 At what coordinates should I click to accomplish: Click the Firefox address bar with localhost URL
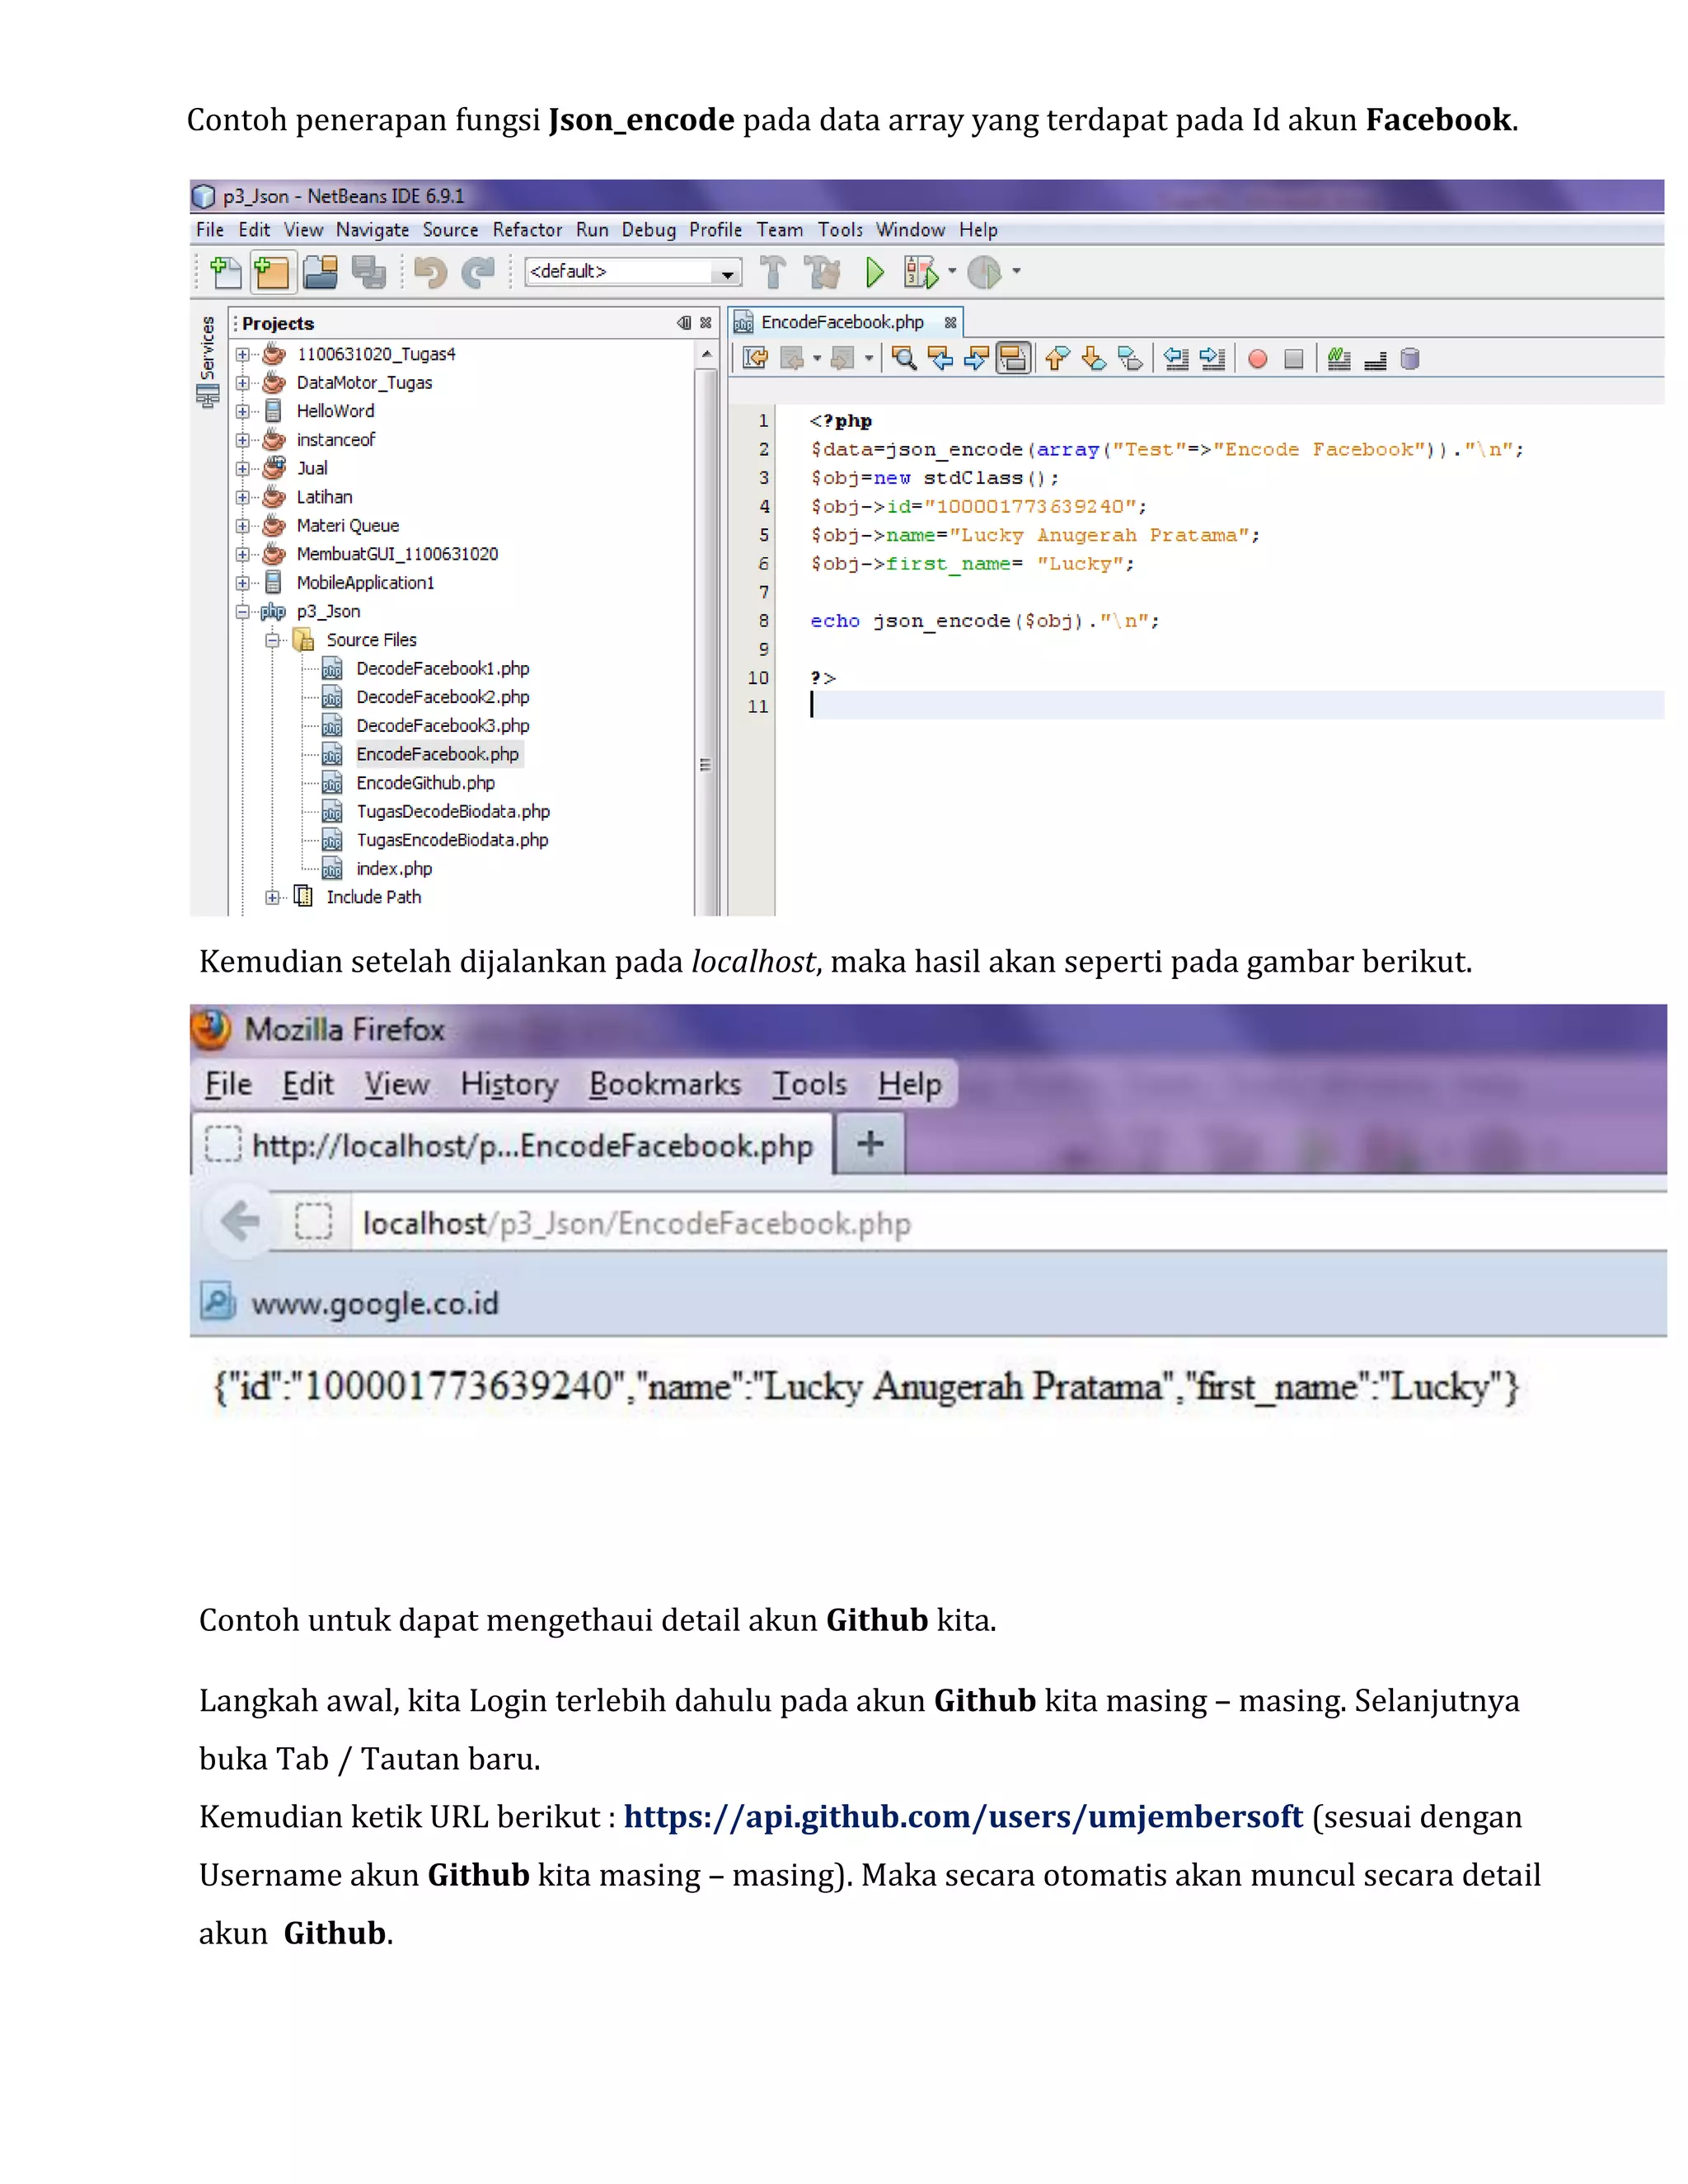click(x=1009, y=1223)
